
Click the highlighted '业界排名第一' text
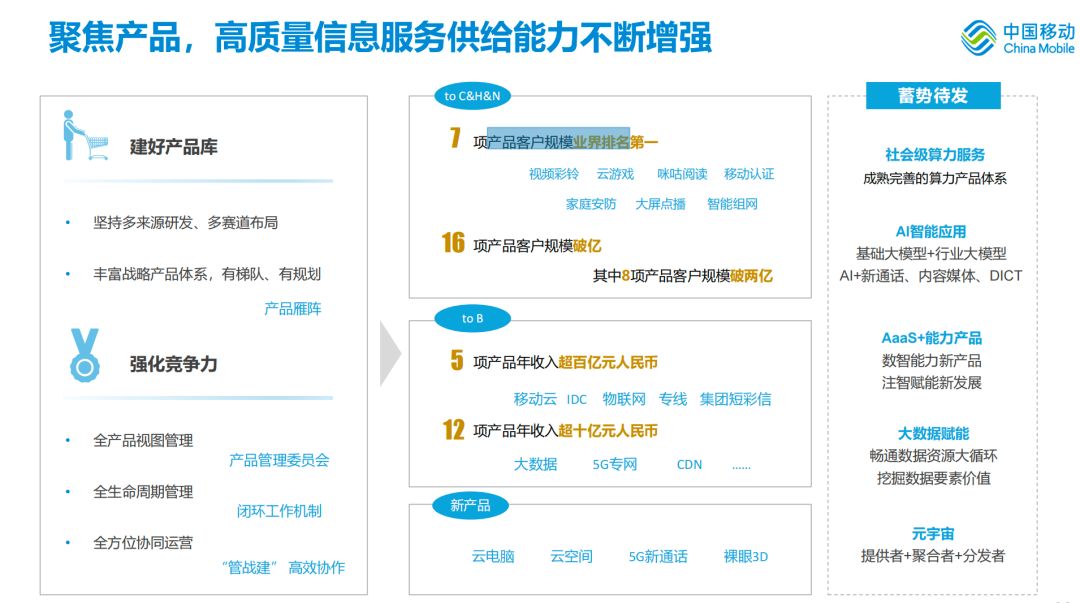click(x=615, y=142)
